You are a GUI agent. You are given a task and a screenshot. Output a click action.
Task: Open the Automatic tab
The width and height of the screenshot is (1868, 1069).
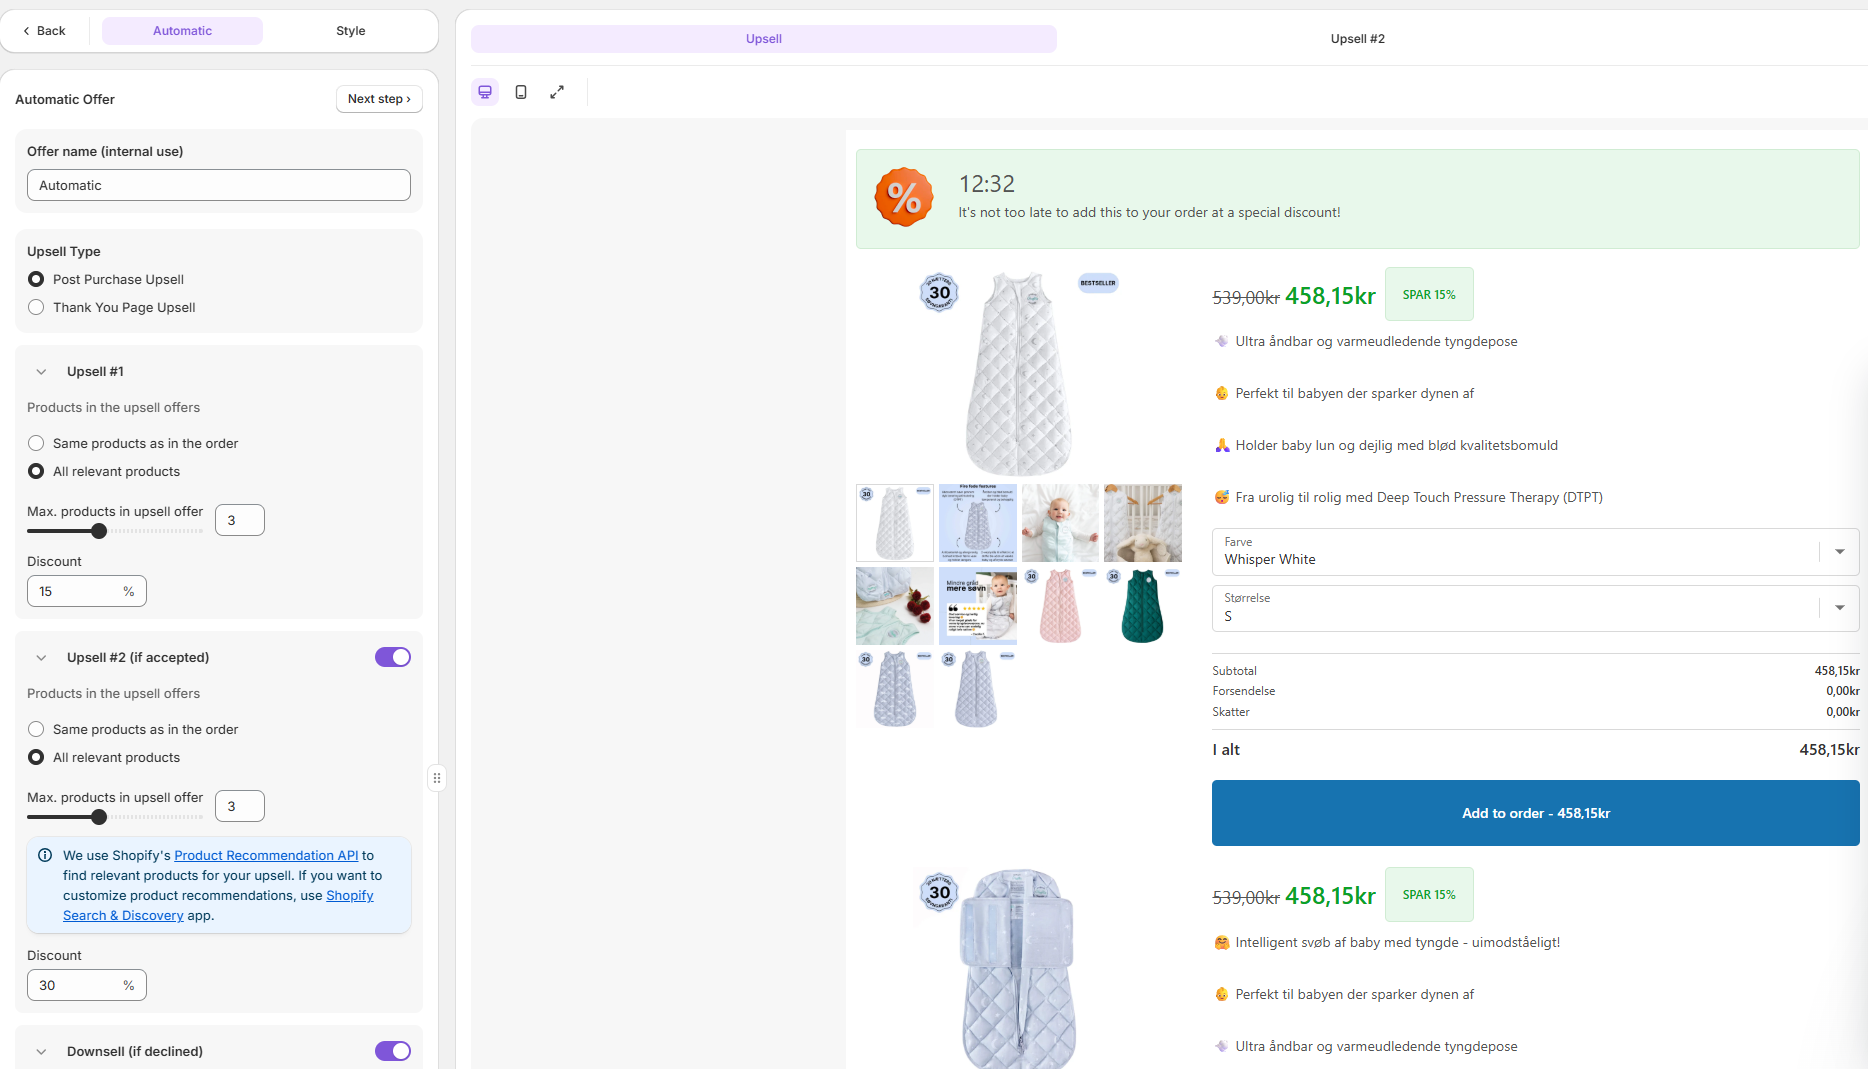click(182, 31)
